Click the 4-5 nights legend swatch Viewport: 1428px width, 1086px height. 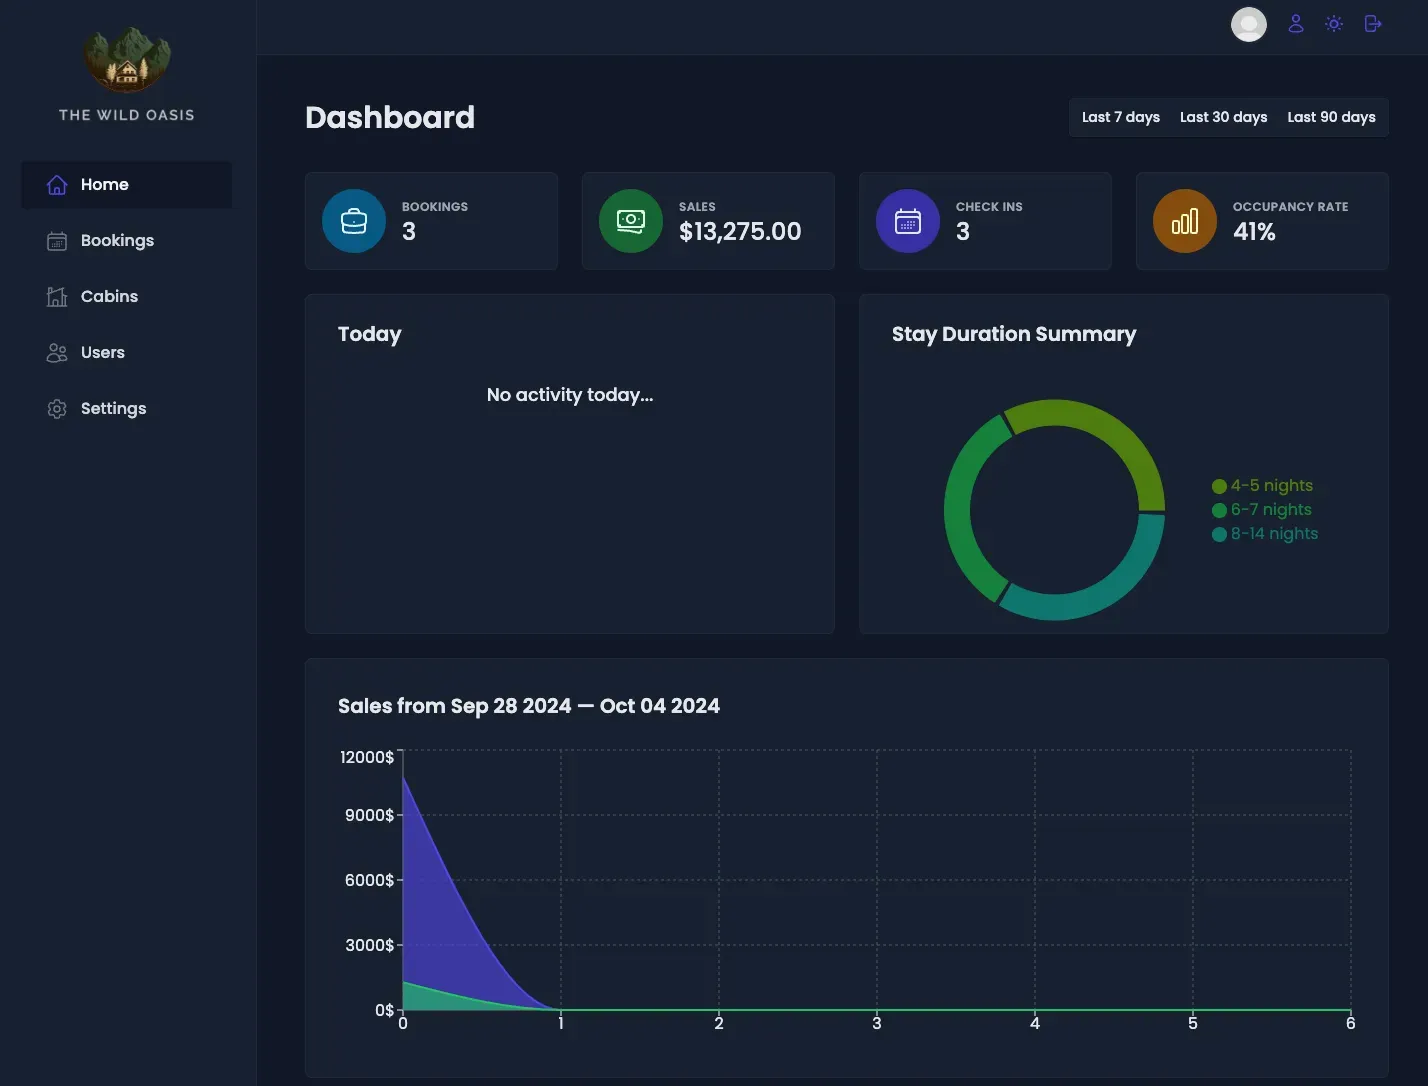coord(1219,486)
